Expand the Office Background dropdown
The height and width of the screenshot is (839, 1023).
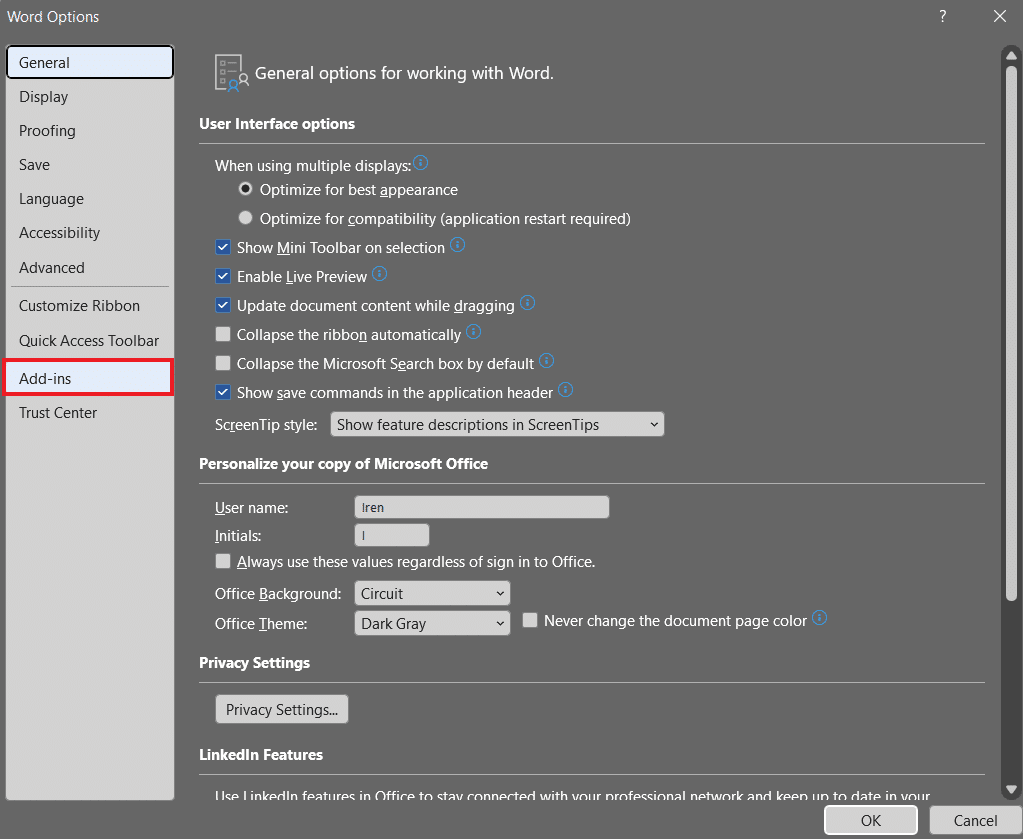coord(432,594)
